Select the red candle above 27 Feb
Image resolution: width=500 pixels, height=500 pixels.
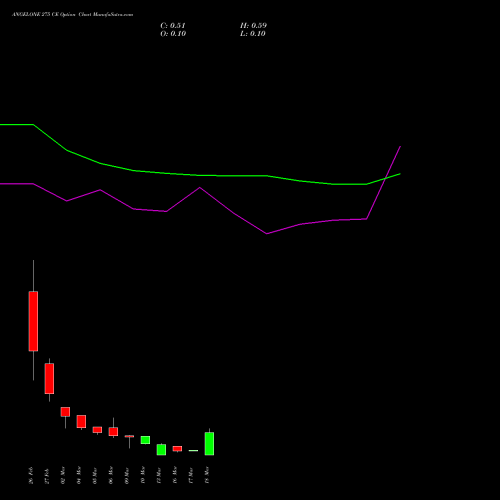(49, 378)
